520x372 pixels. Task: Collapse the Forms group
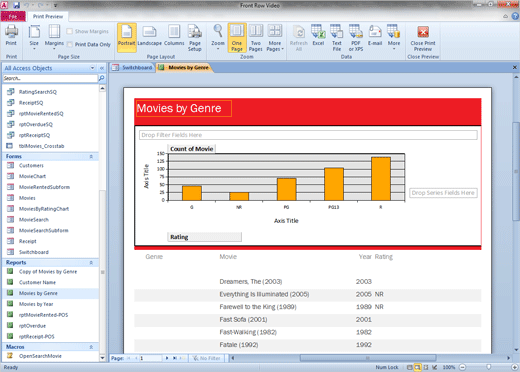coord(91,156)
